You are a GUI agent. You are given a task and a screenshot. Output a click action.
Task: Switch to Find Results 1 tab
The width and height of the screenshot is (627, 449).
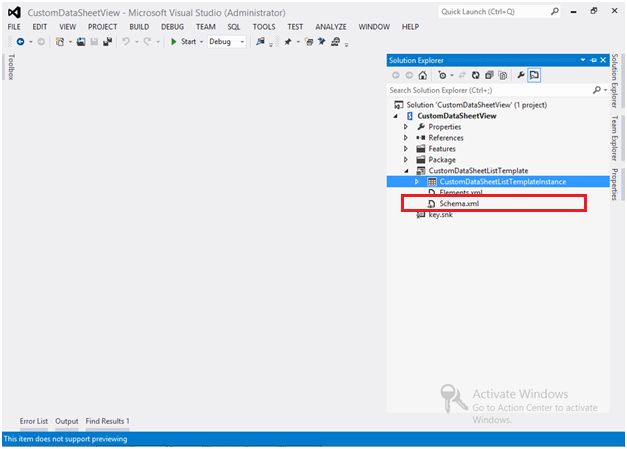pyautogui.click(x=107, y=421)
